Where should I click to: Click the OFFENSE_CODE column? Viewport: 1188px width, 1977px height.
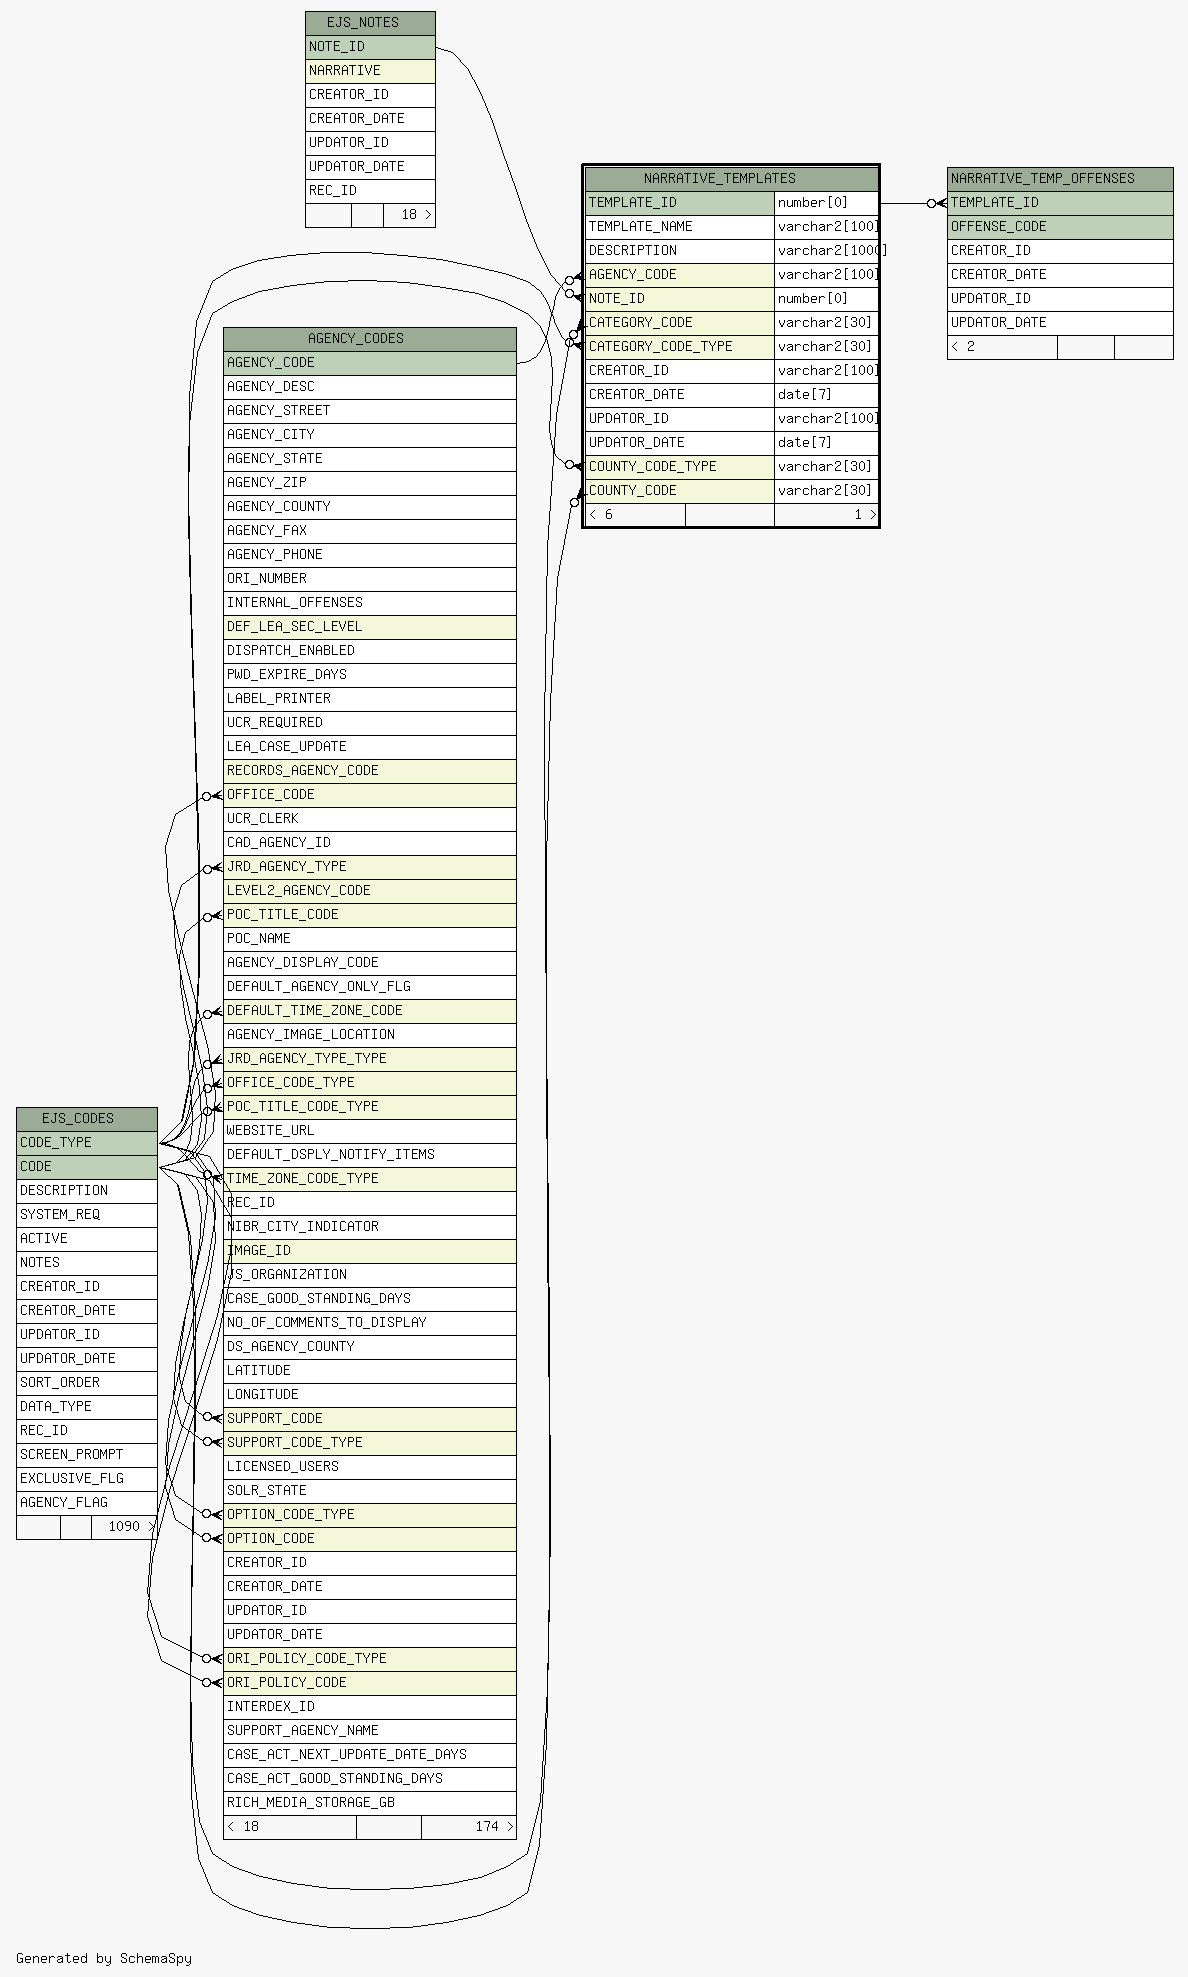1059,227
